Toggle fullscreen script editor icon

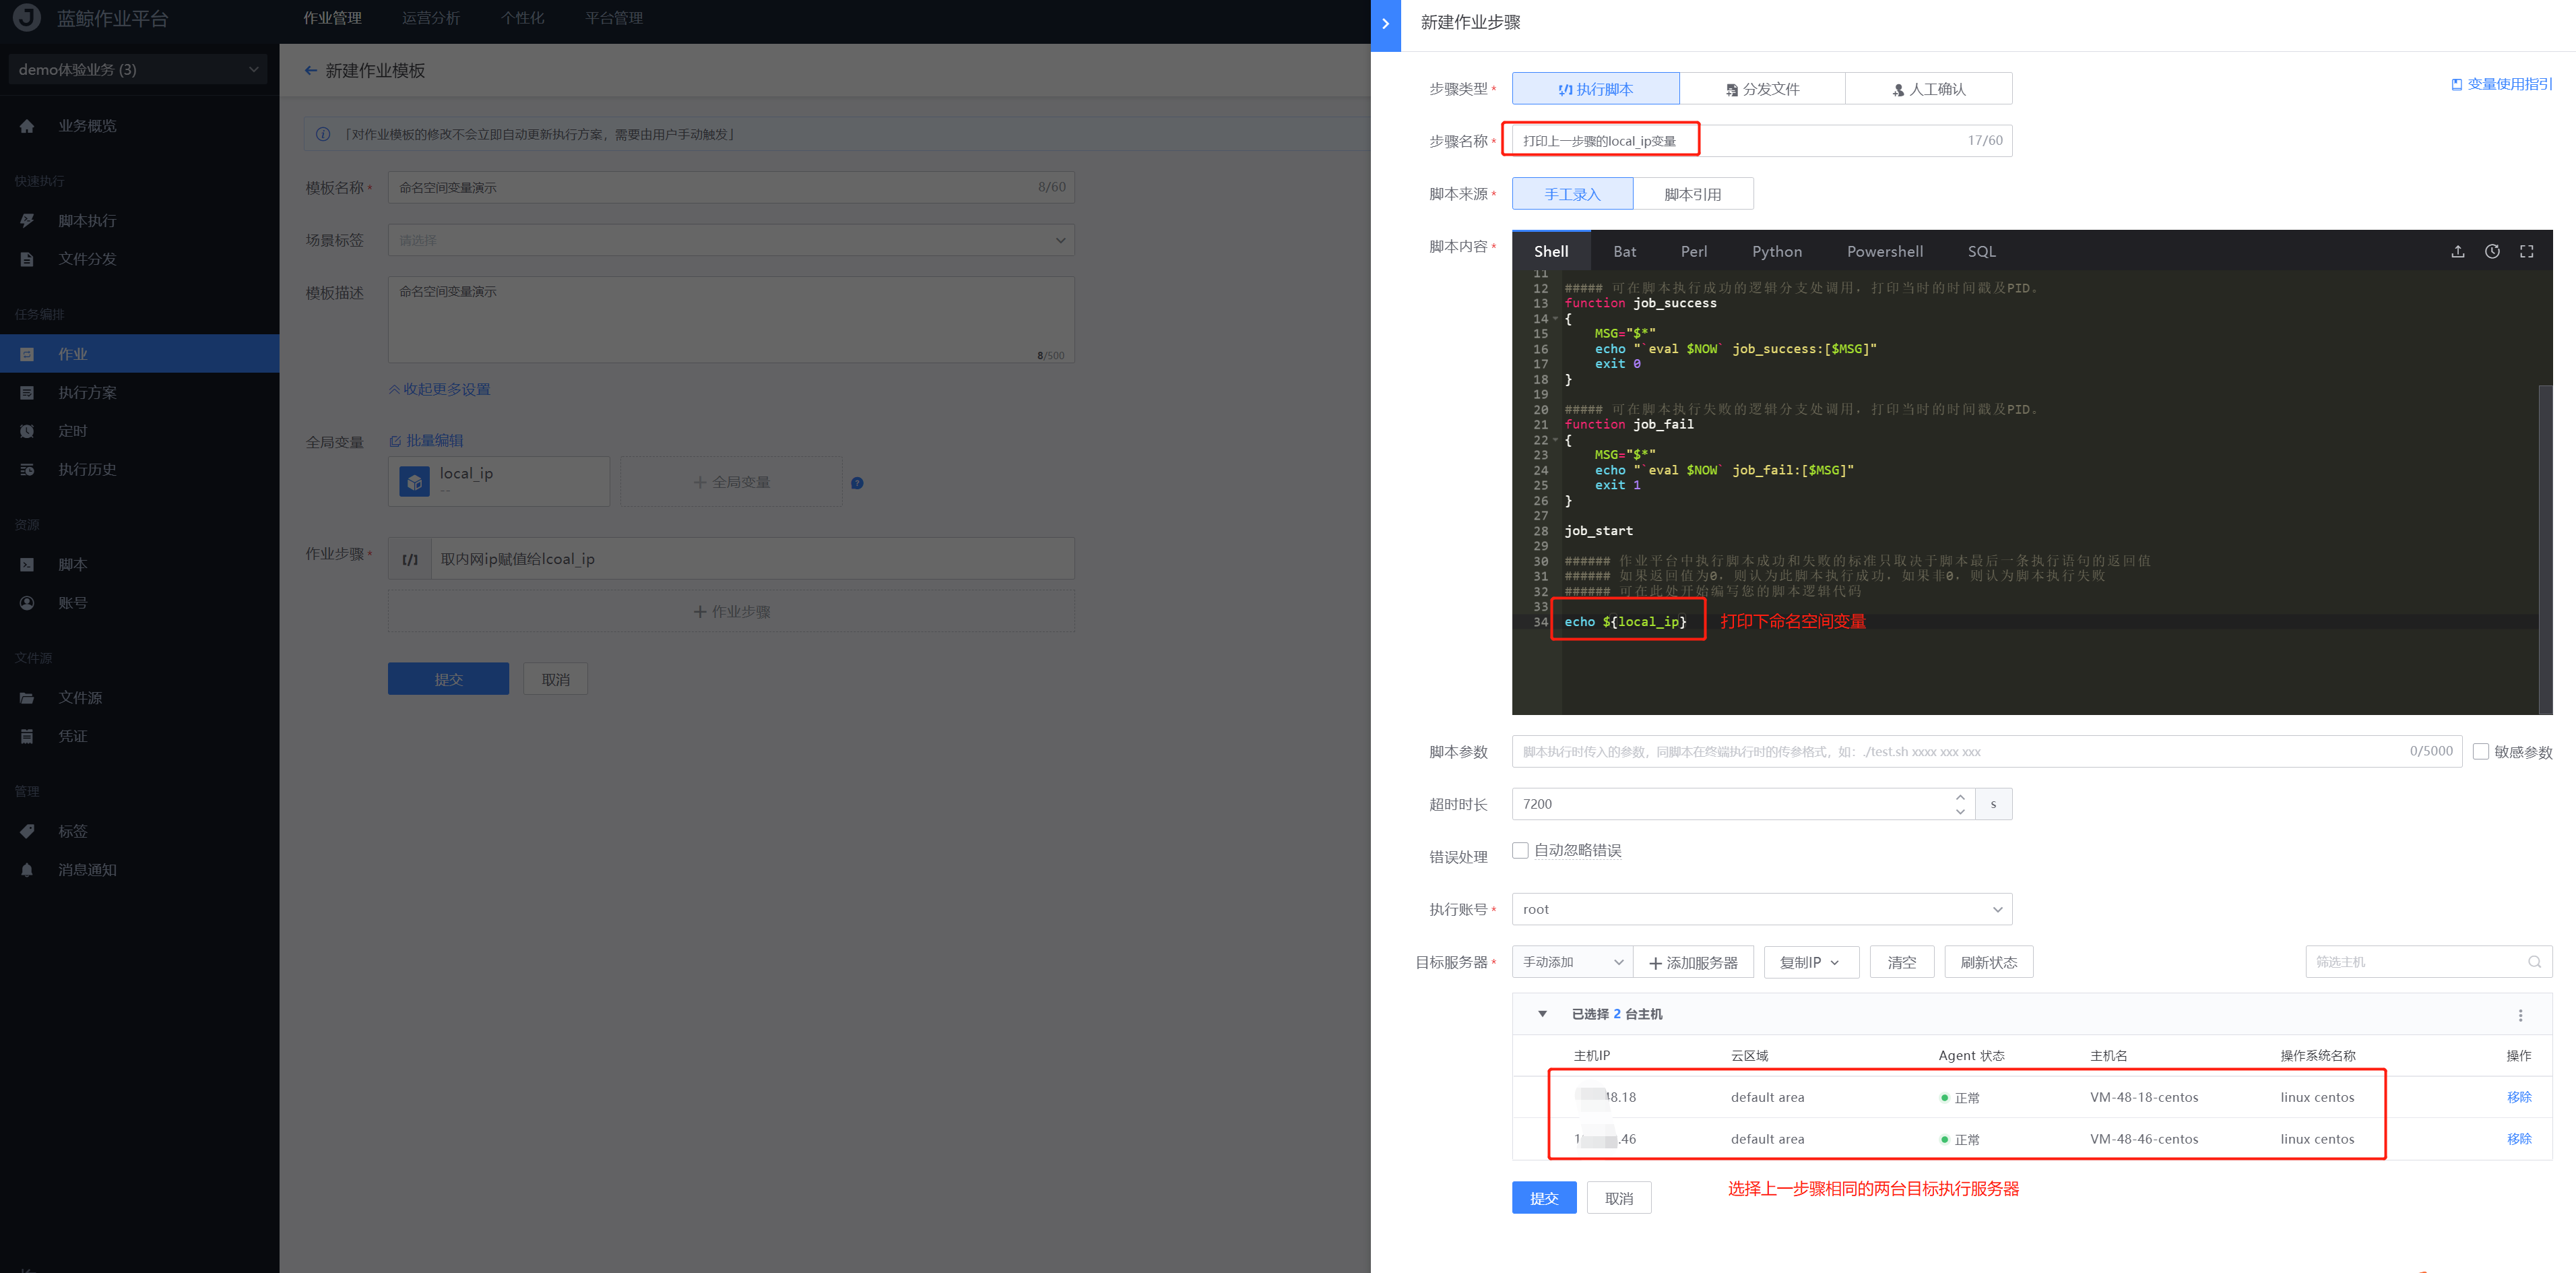(x=2526, y=252)
